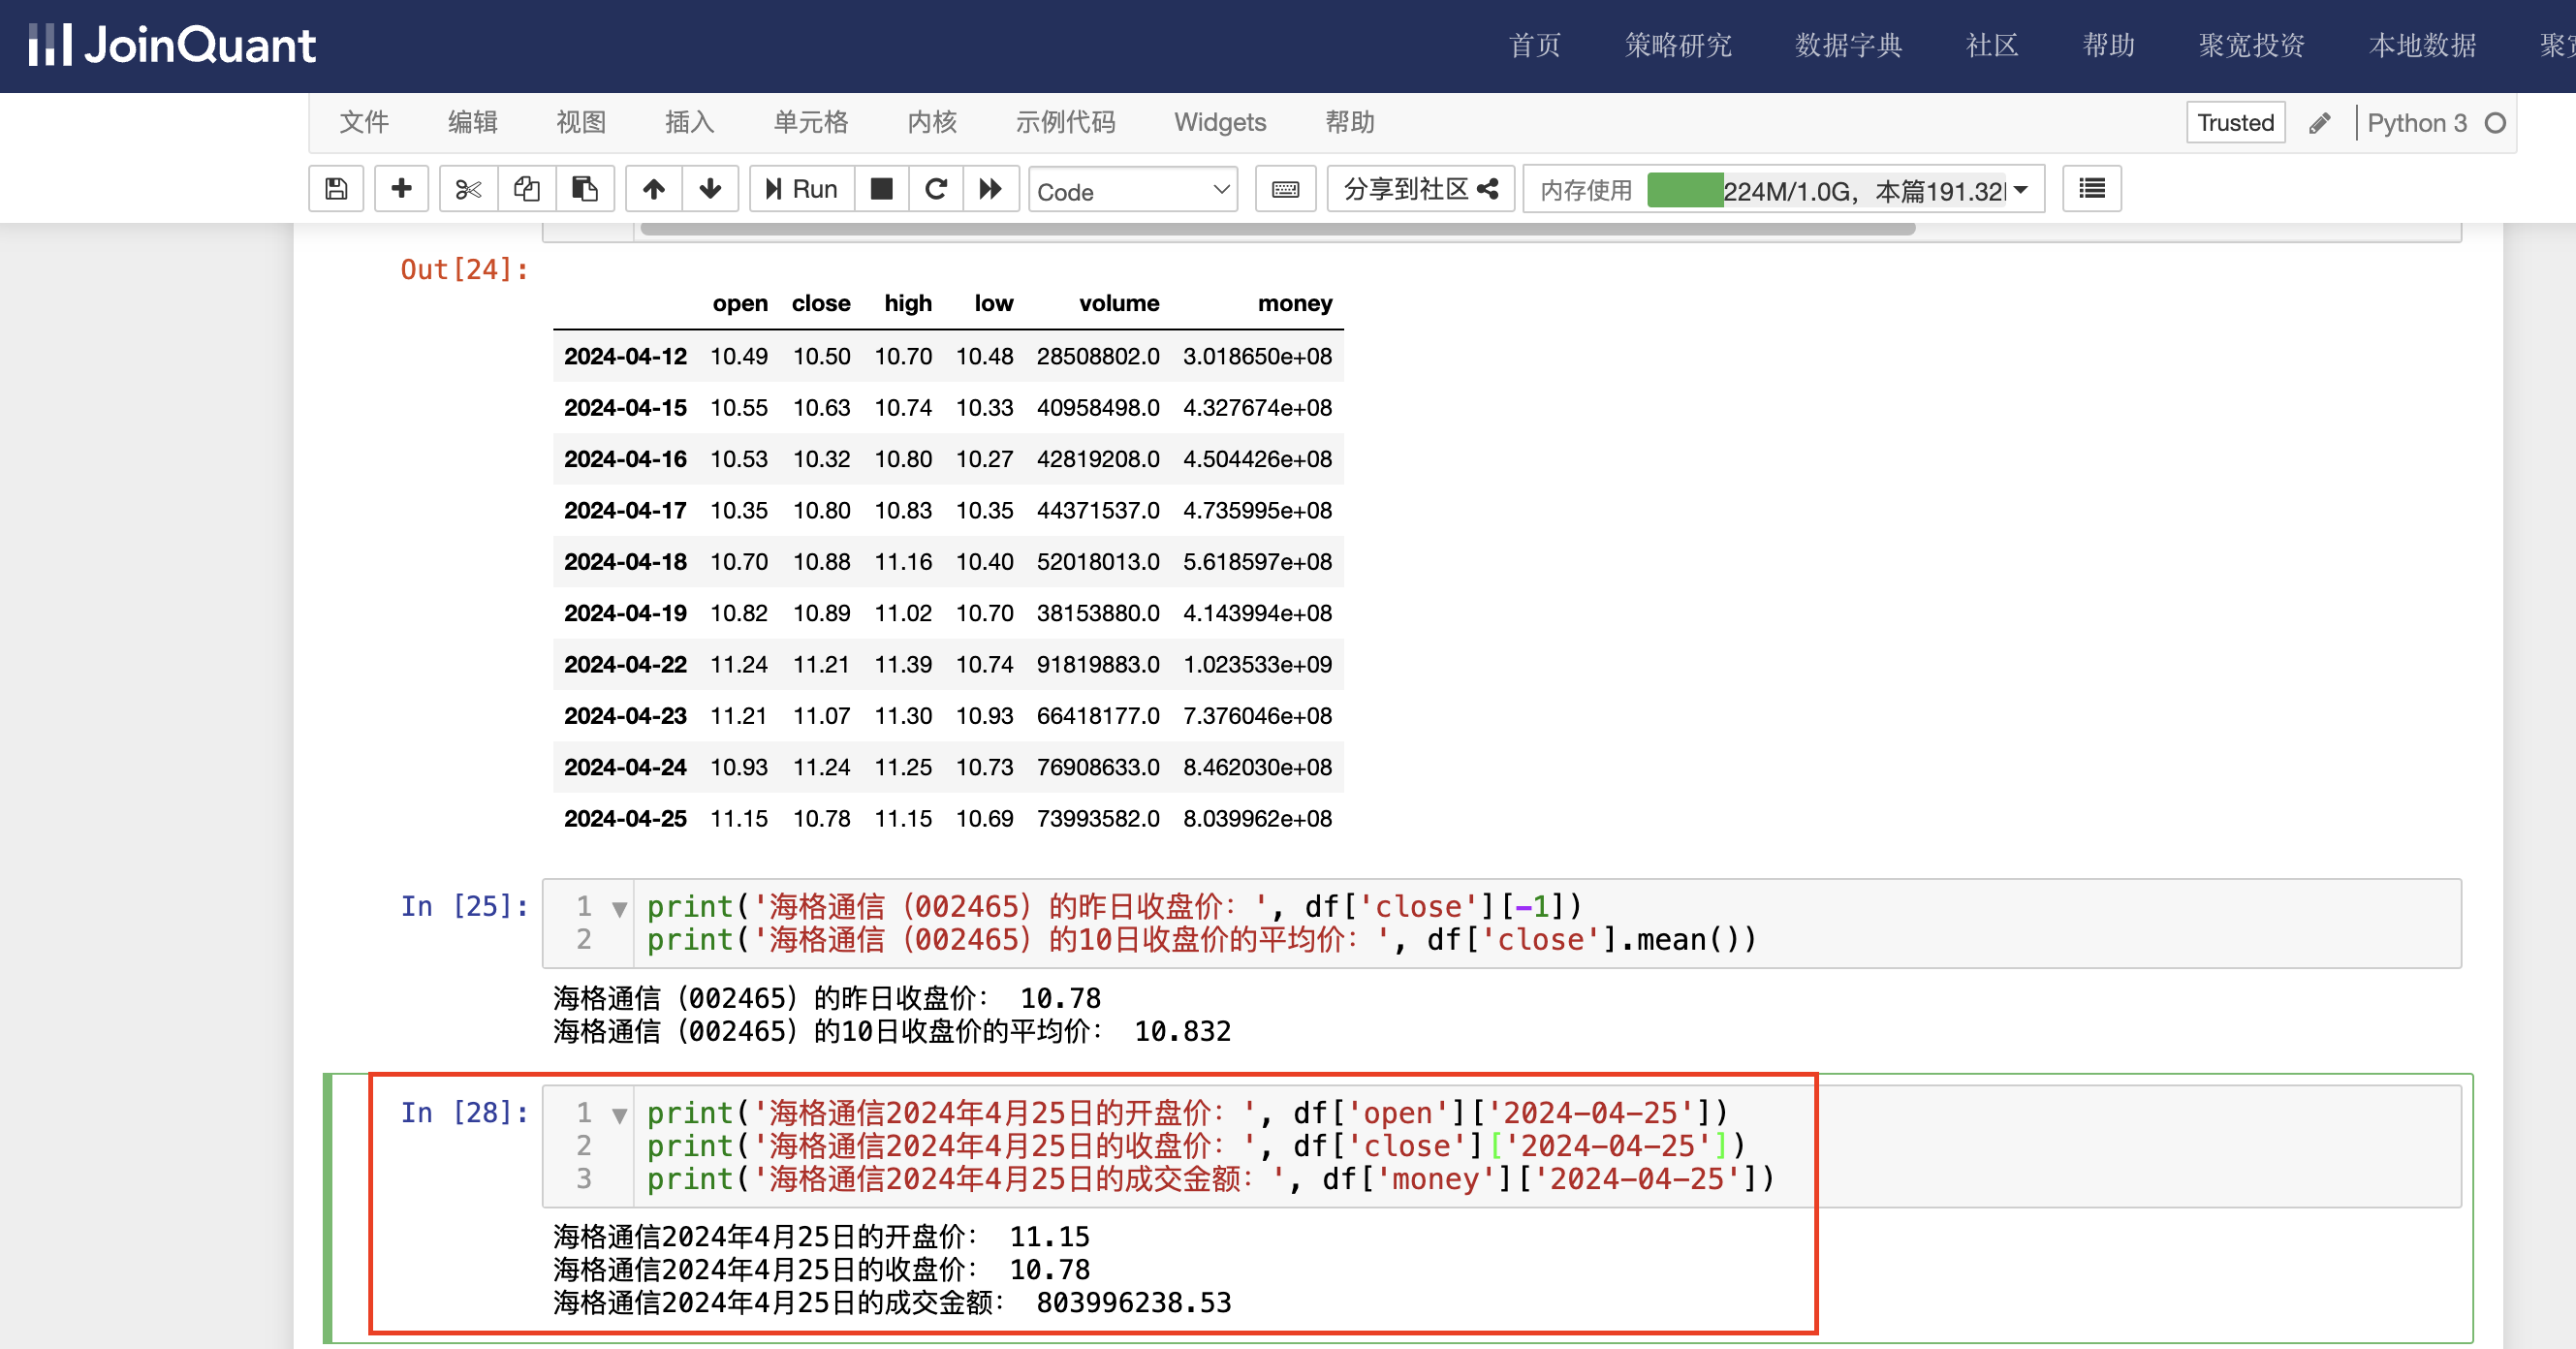Copy the selected cell icon
Viewport: 2576px width, 1349px height.
pos(526,189)
